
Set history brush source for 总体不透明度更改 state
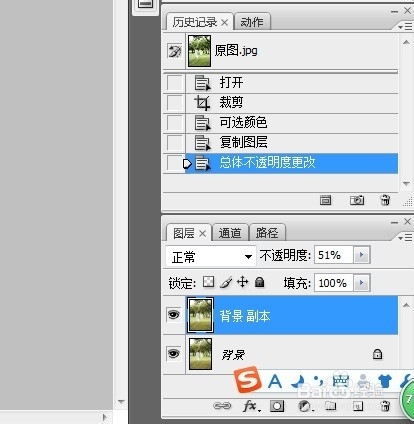[174, 163]
